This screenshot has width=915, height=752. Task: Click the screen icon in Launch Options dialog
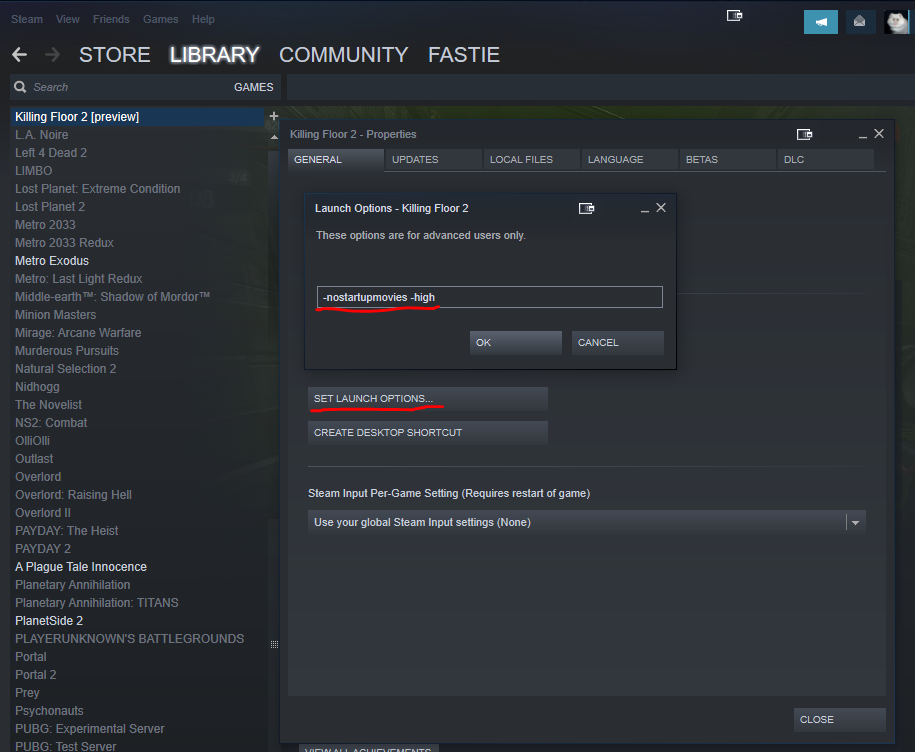click(586, 208)
